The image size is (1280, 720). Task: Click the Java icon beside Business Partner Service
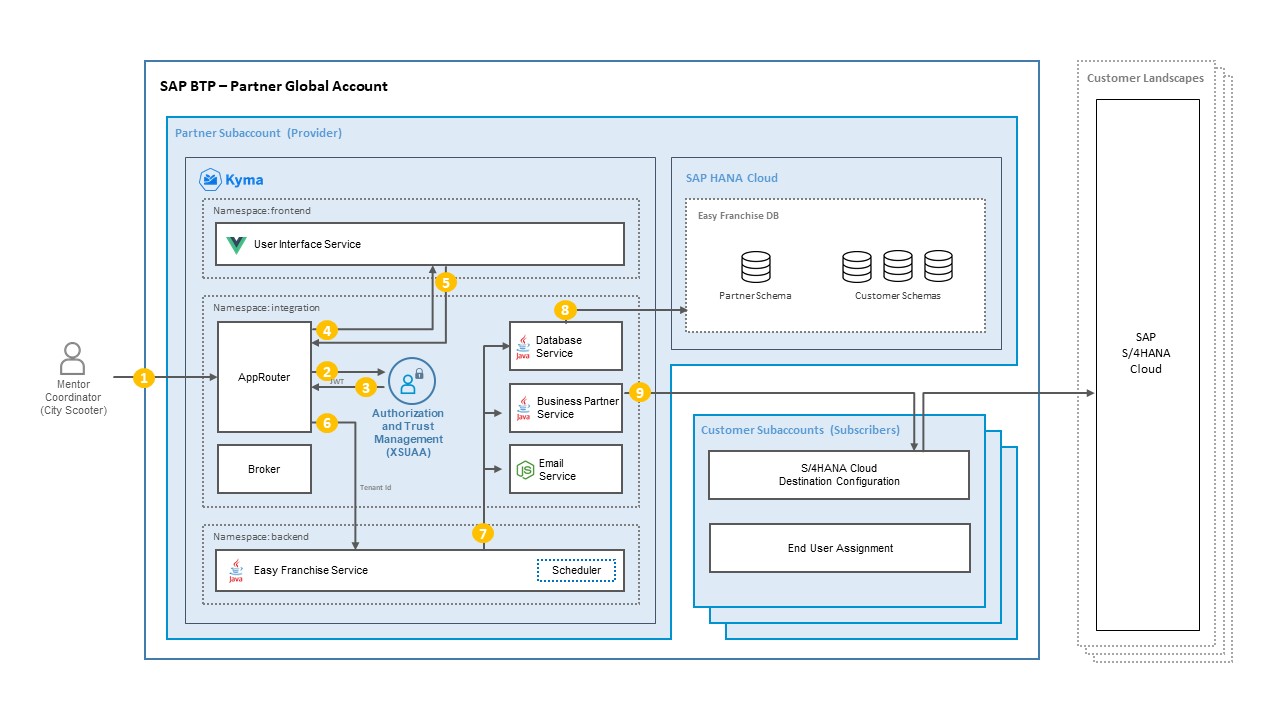point(522,408)
